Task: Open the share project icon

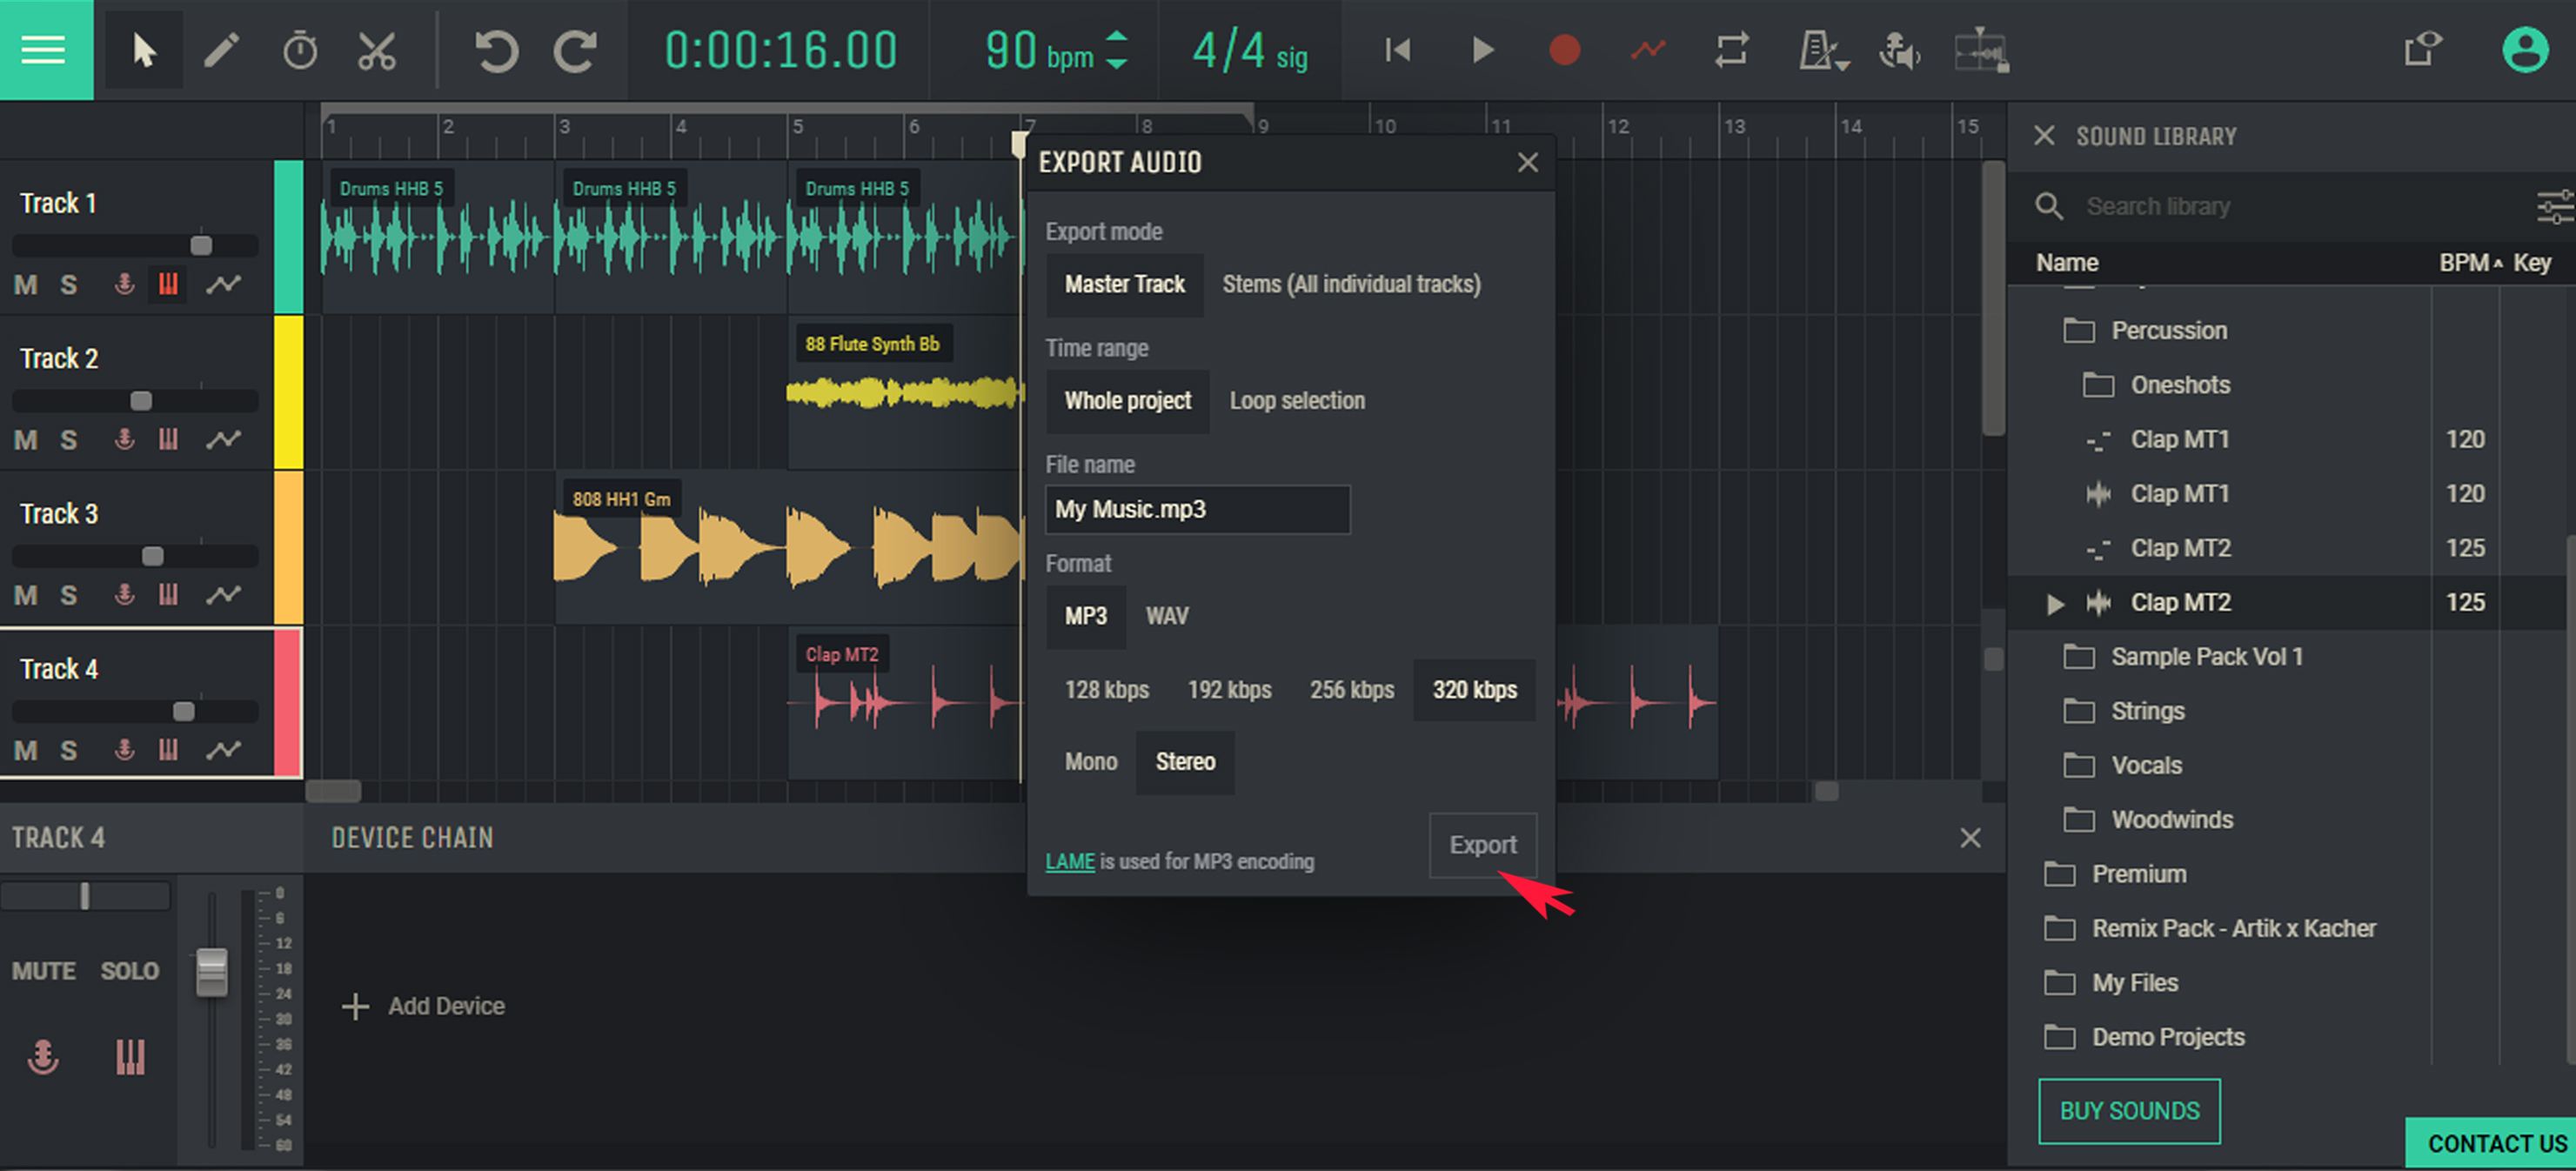Action: (2421, 50)
